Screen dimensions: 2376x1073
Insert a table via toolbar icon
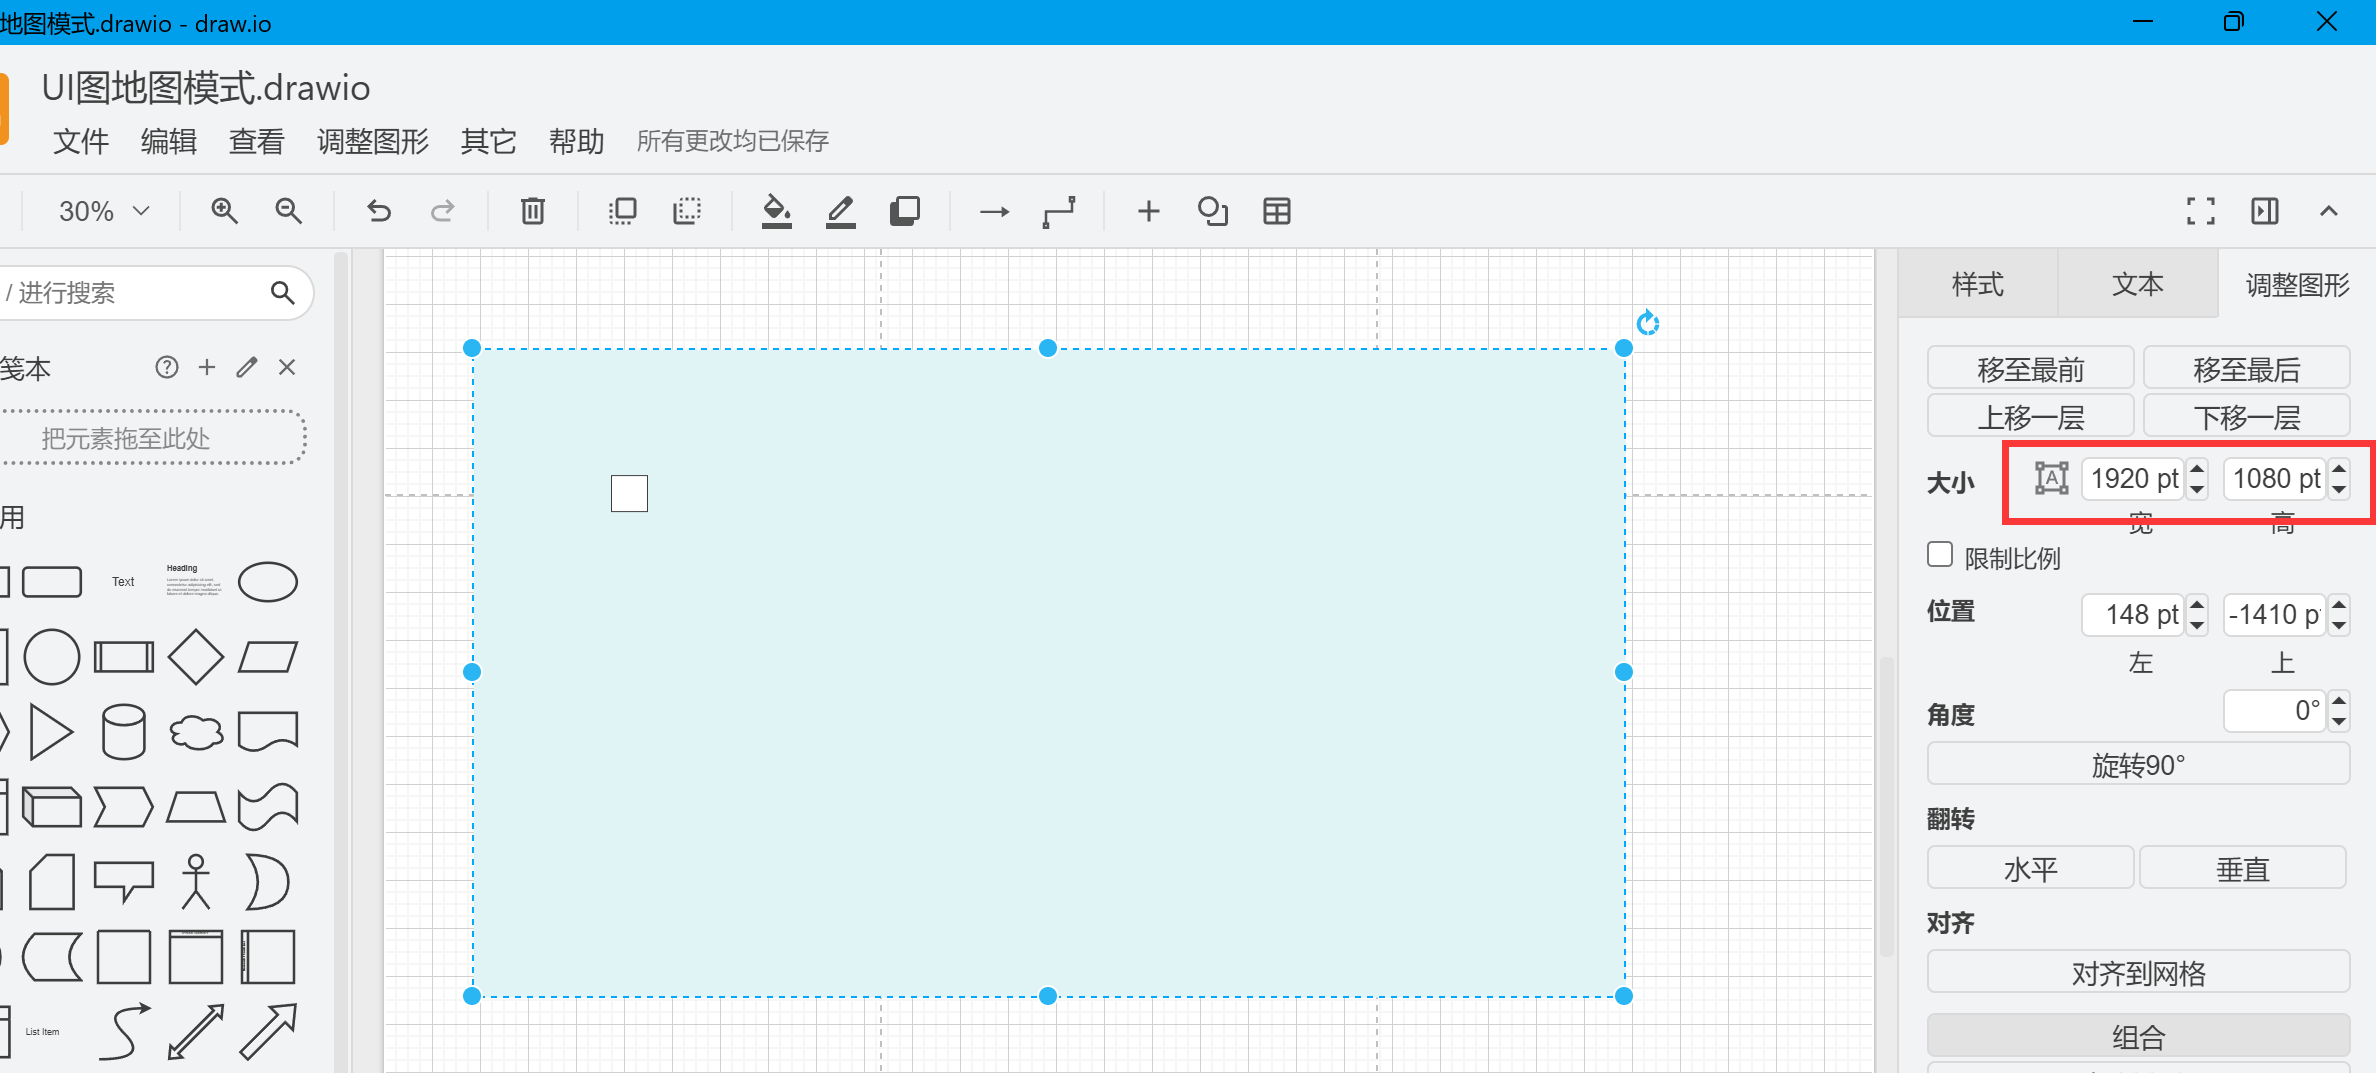coord(1277,211)
